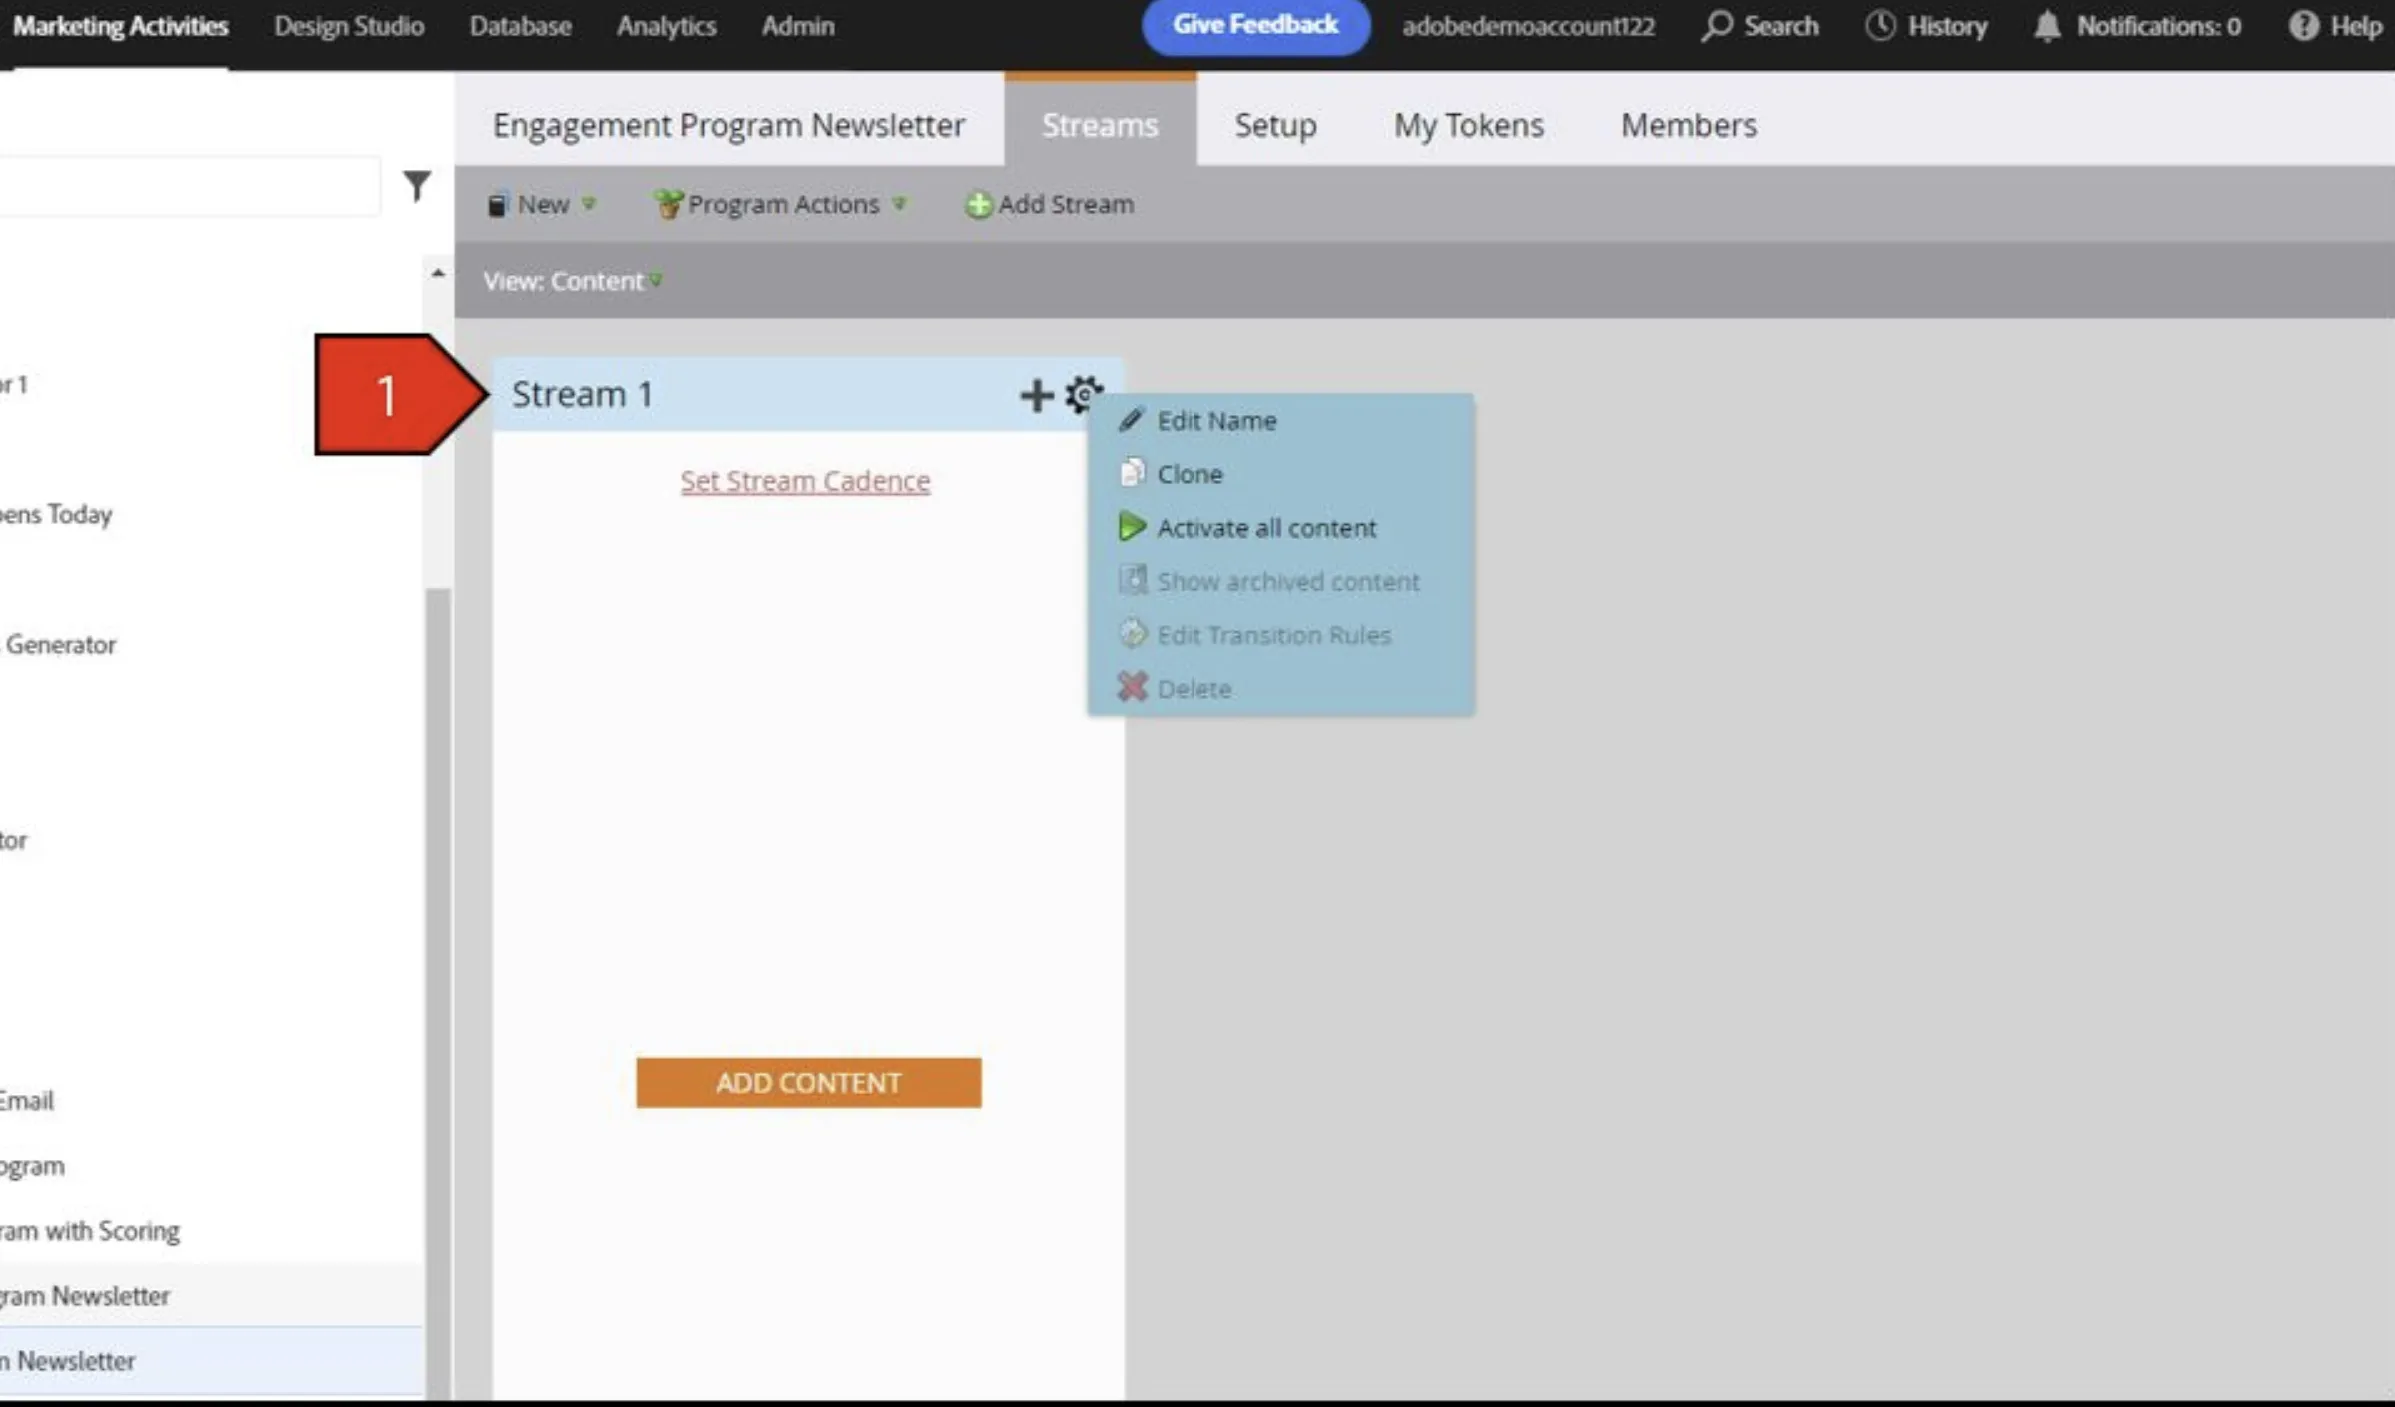Viewport: 2395px width, 1407px height.
Task: Click the red Delete X icon
Action: pyautogui.click(x=1132, y=688)
